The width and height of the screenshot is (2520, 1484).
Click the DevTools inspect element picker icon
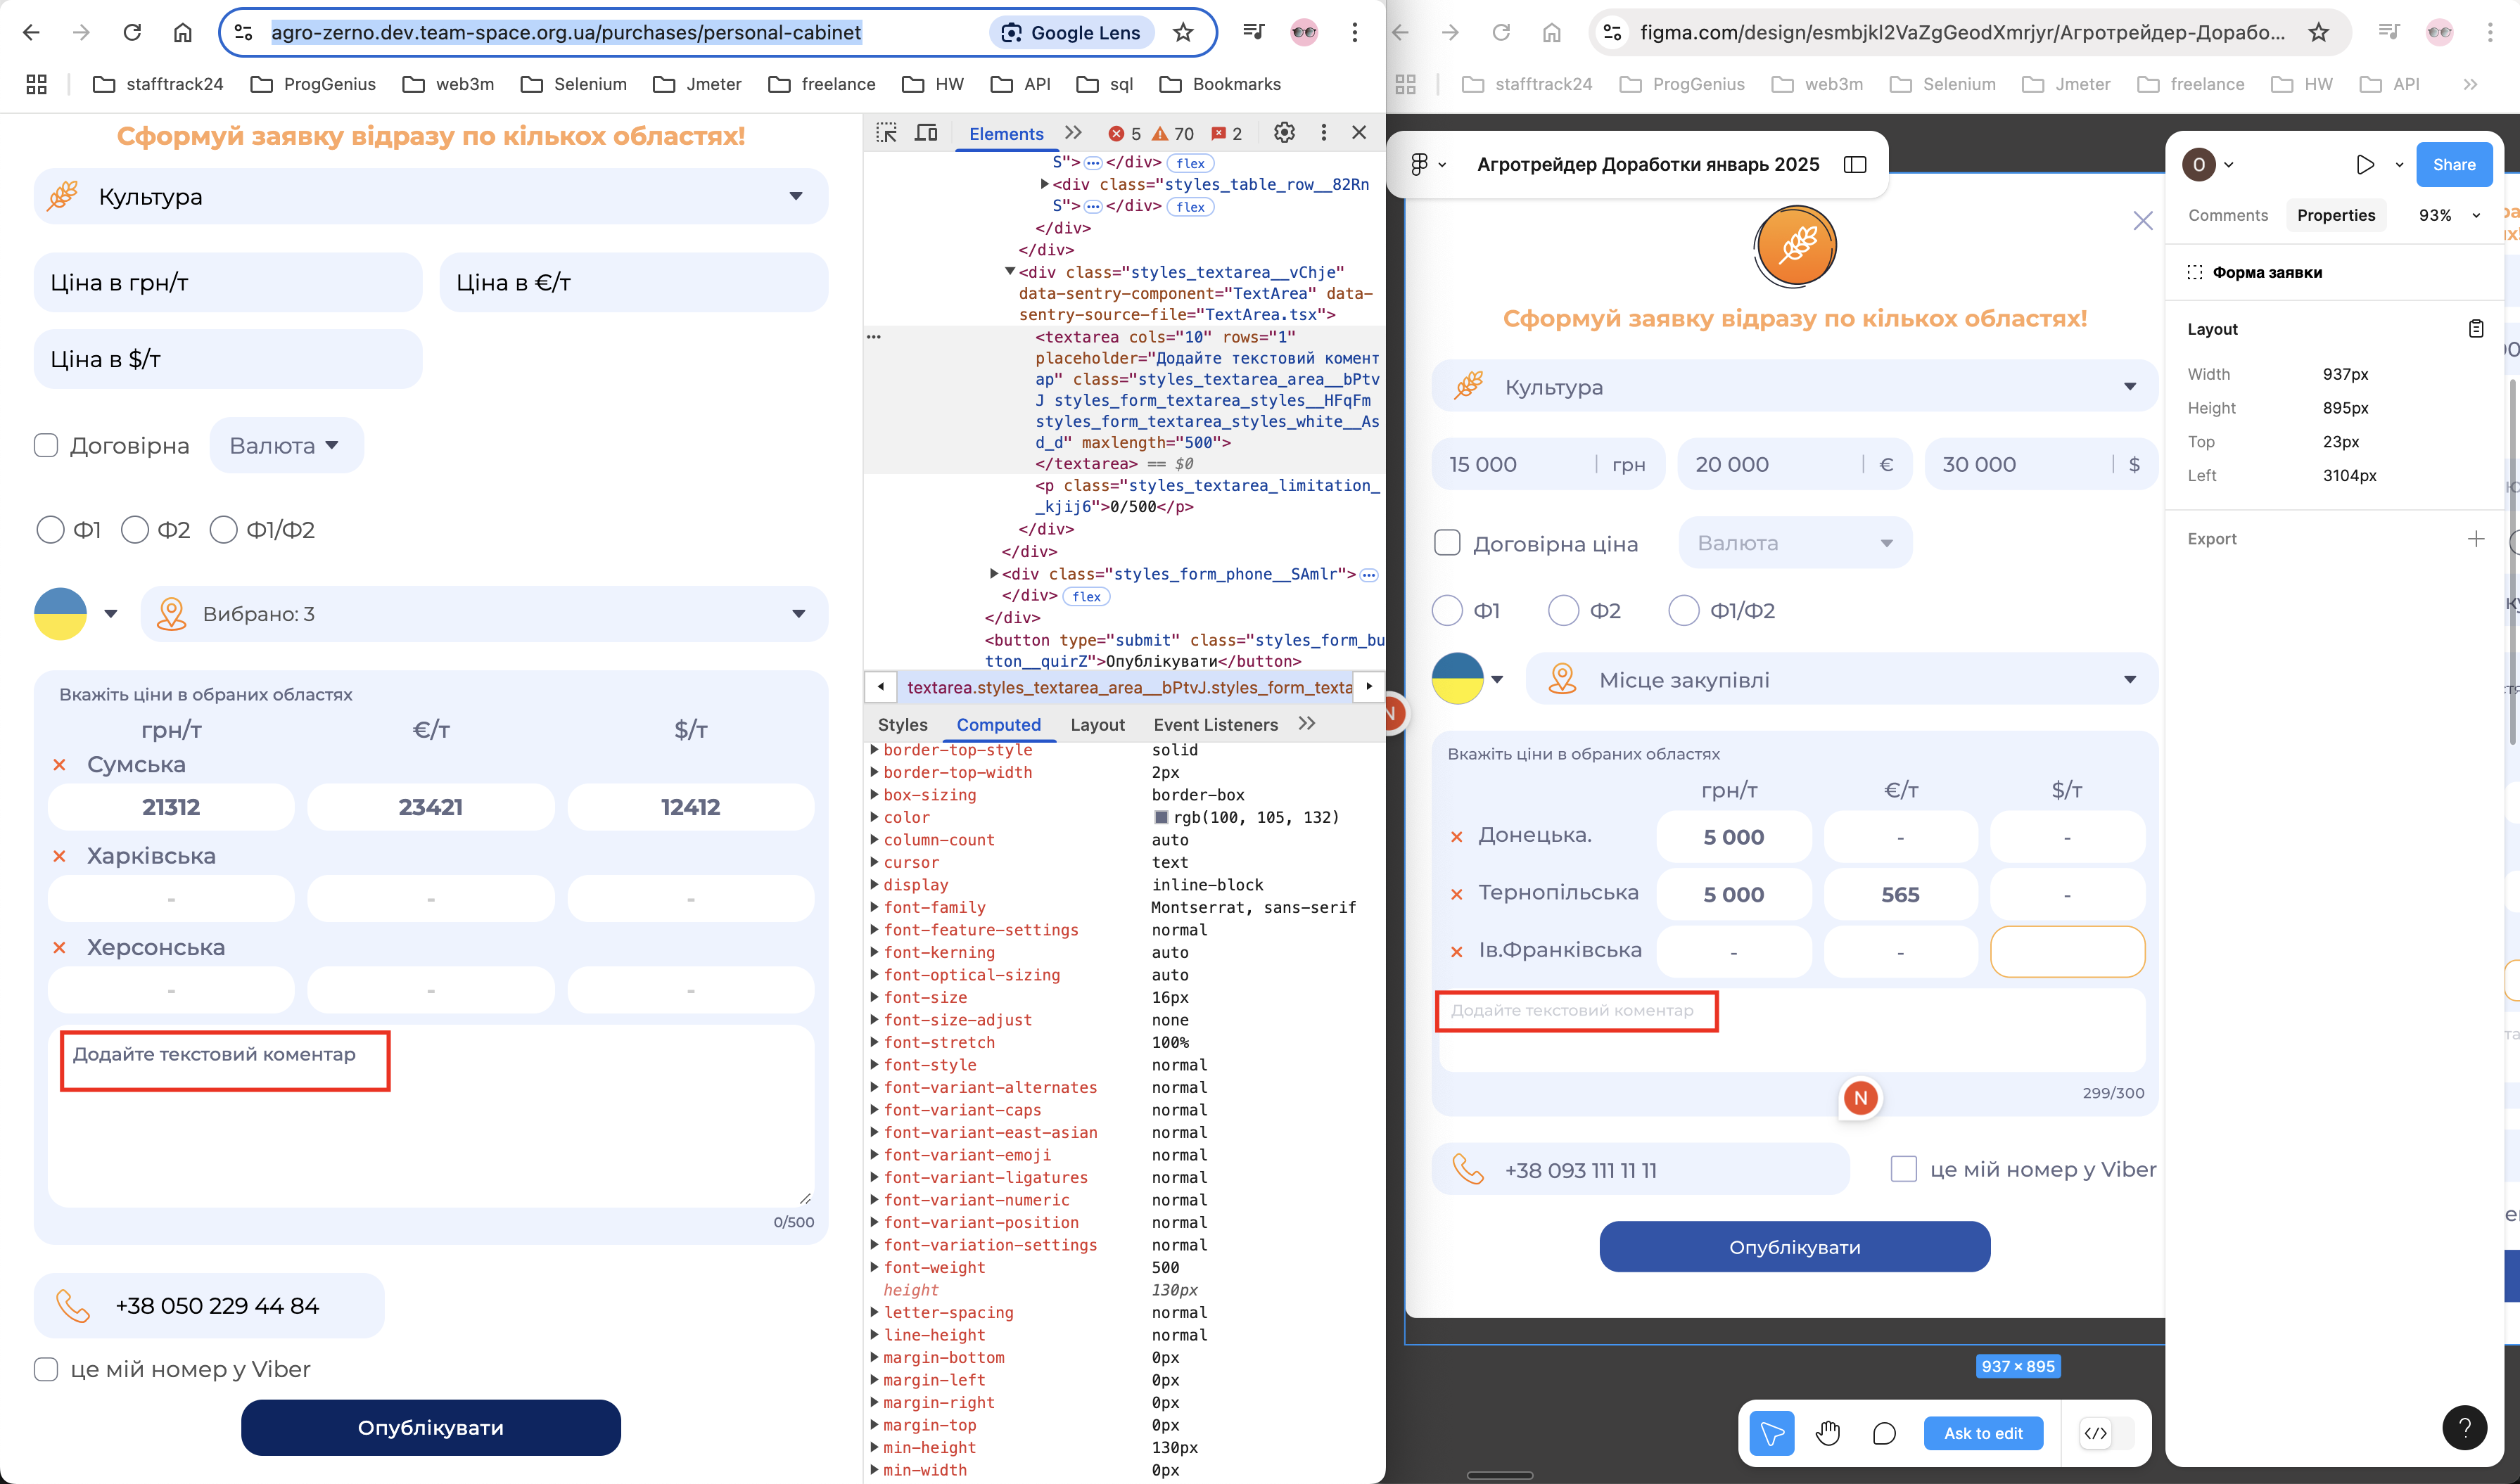pyautogui.click(x=886, y=133)
